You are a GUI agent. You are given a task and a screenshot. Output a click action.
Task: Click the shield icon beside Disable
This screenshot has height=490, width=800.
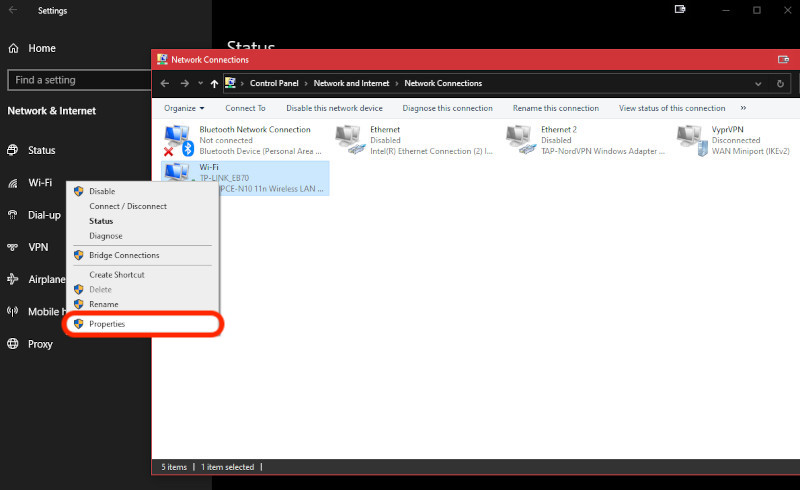coord(79,191)
